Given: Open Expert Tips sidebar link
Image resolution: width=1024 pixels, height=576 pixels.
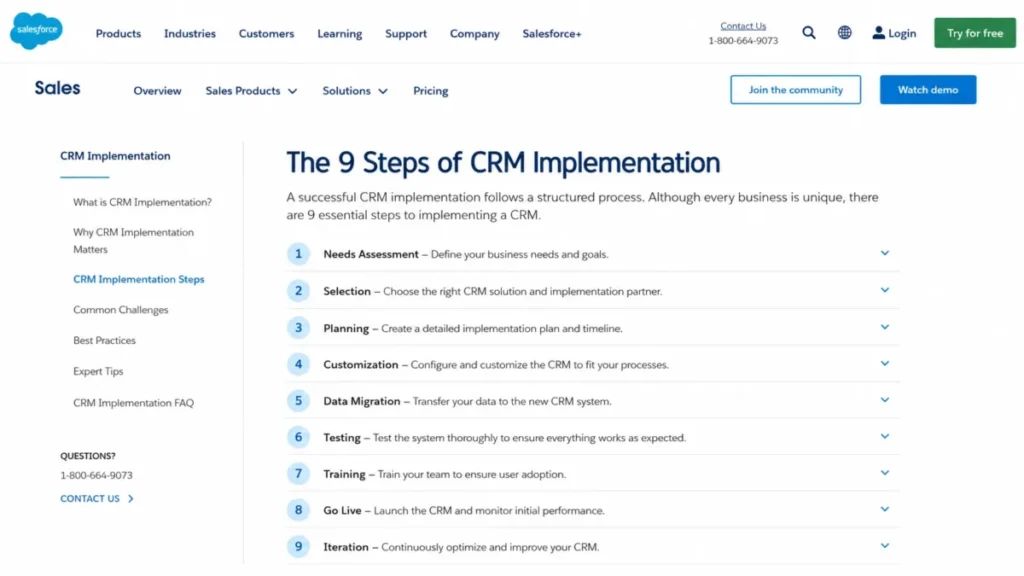Looking at the screenshot, I should point(98,372).
